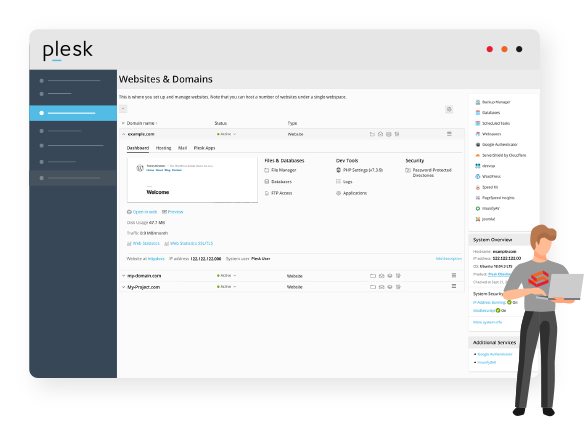584x424 pixels.
Task: Click the folder icon in My-Project.com row
Action: (x=373, y=287)
